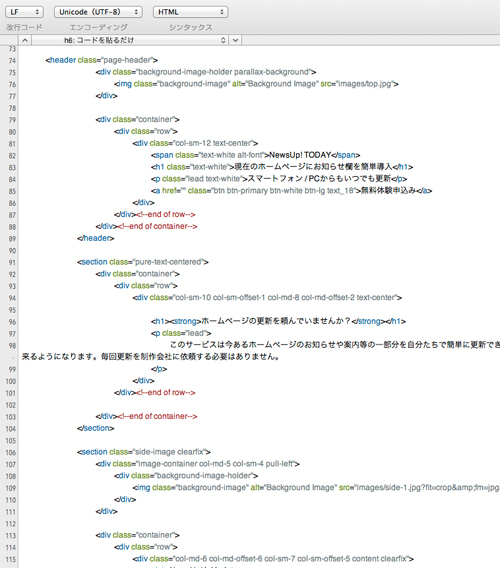Click the lead text 'スマートフォン / PCからもいつでも更新'

[x=319, y=179]
